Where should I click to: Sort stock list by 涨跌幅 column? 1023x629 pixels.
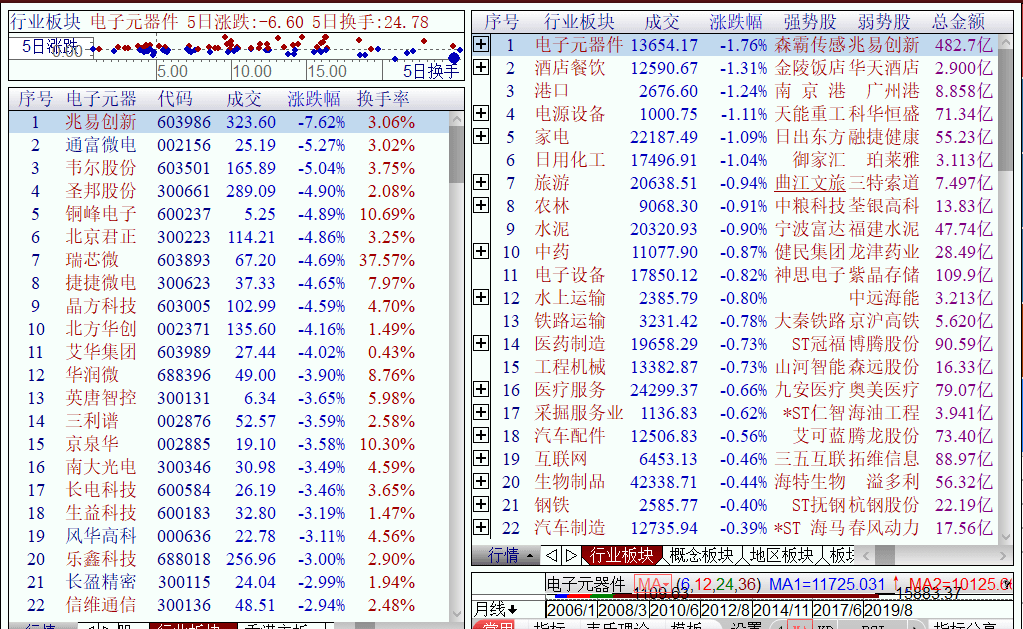tap(314, 99)
